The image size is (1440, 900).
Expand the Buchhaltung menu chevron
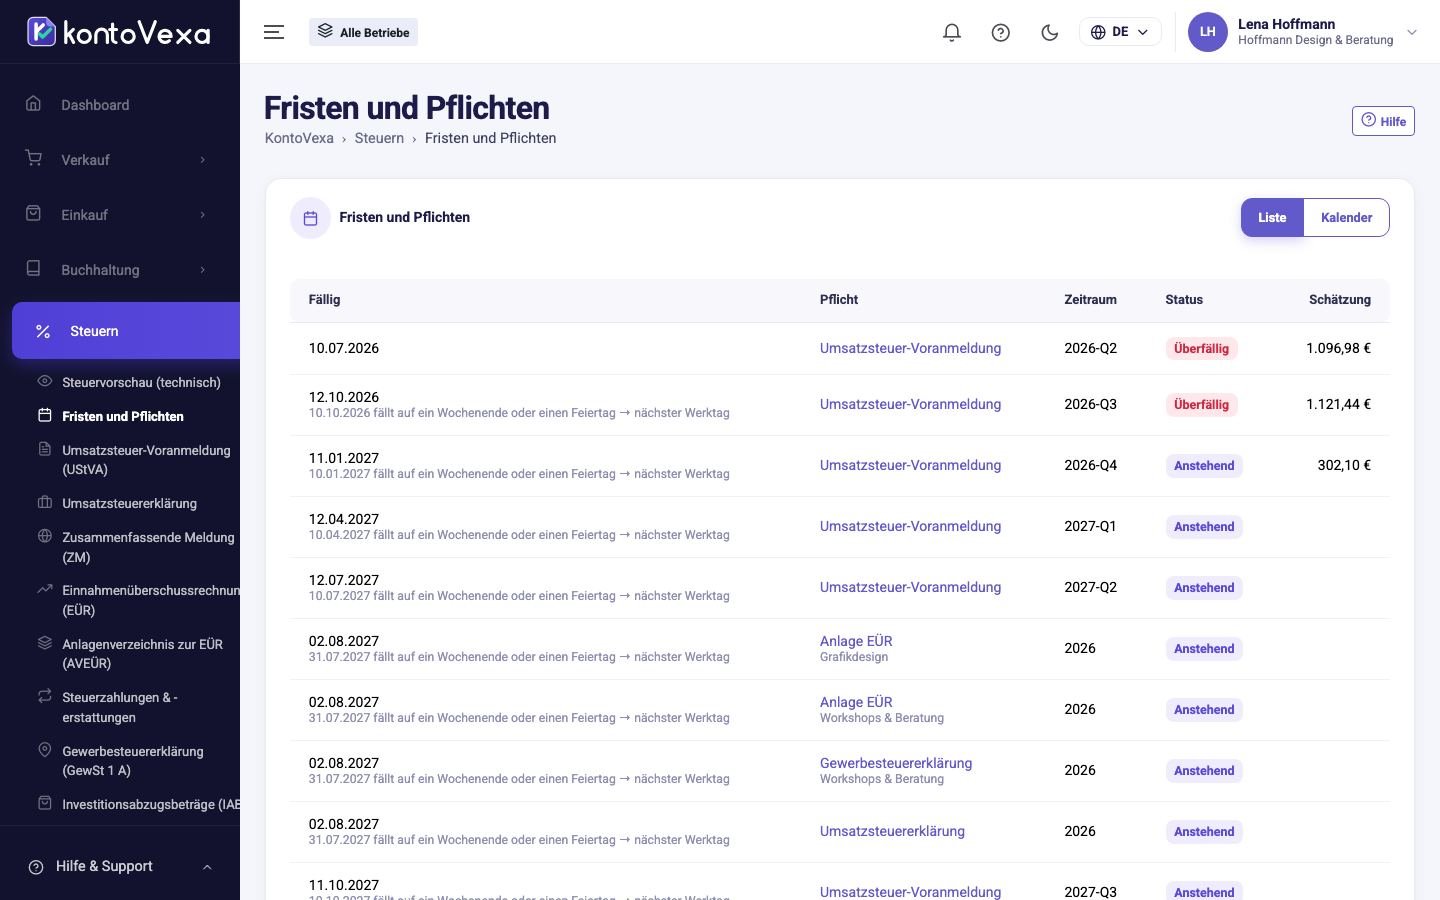(203, 270)
